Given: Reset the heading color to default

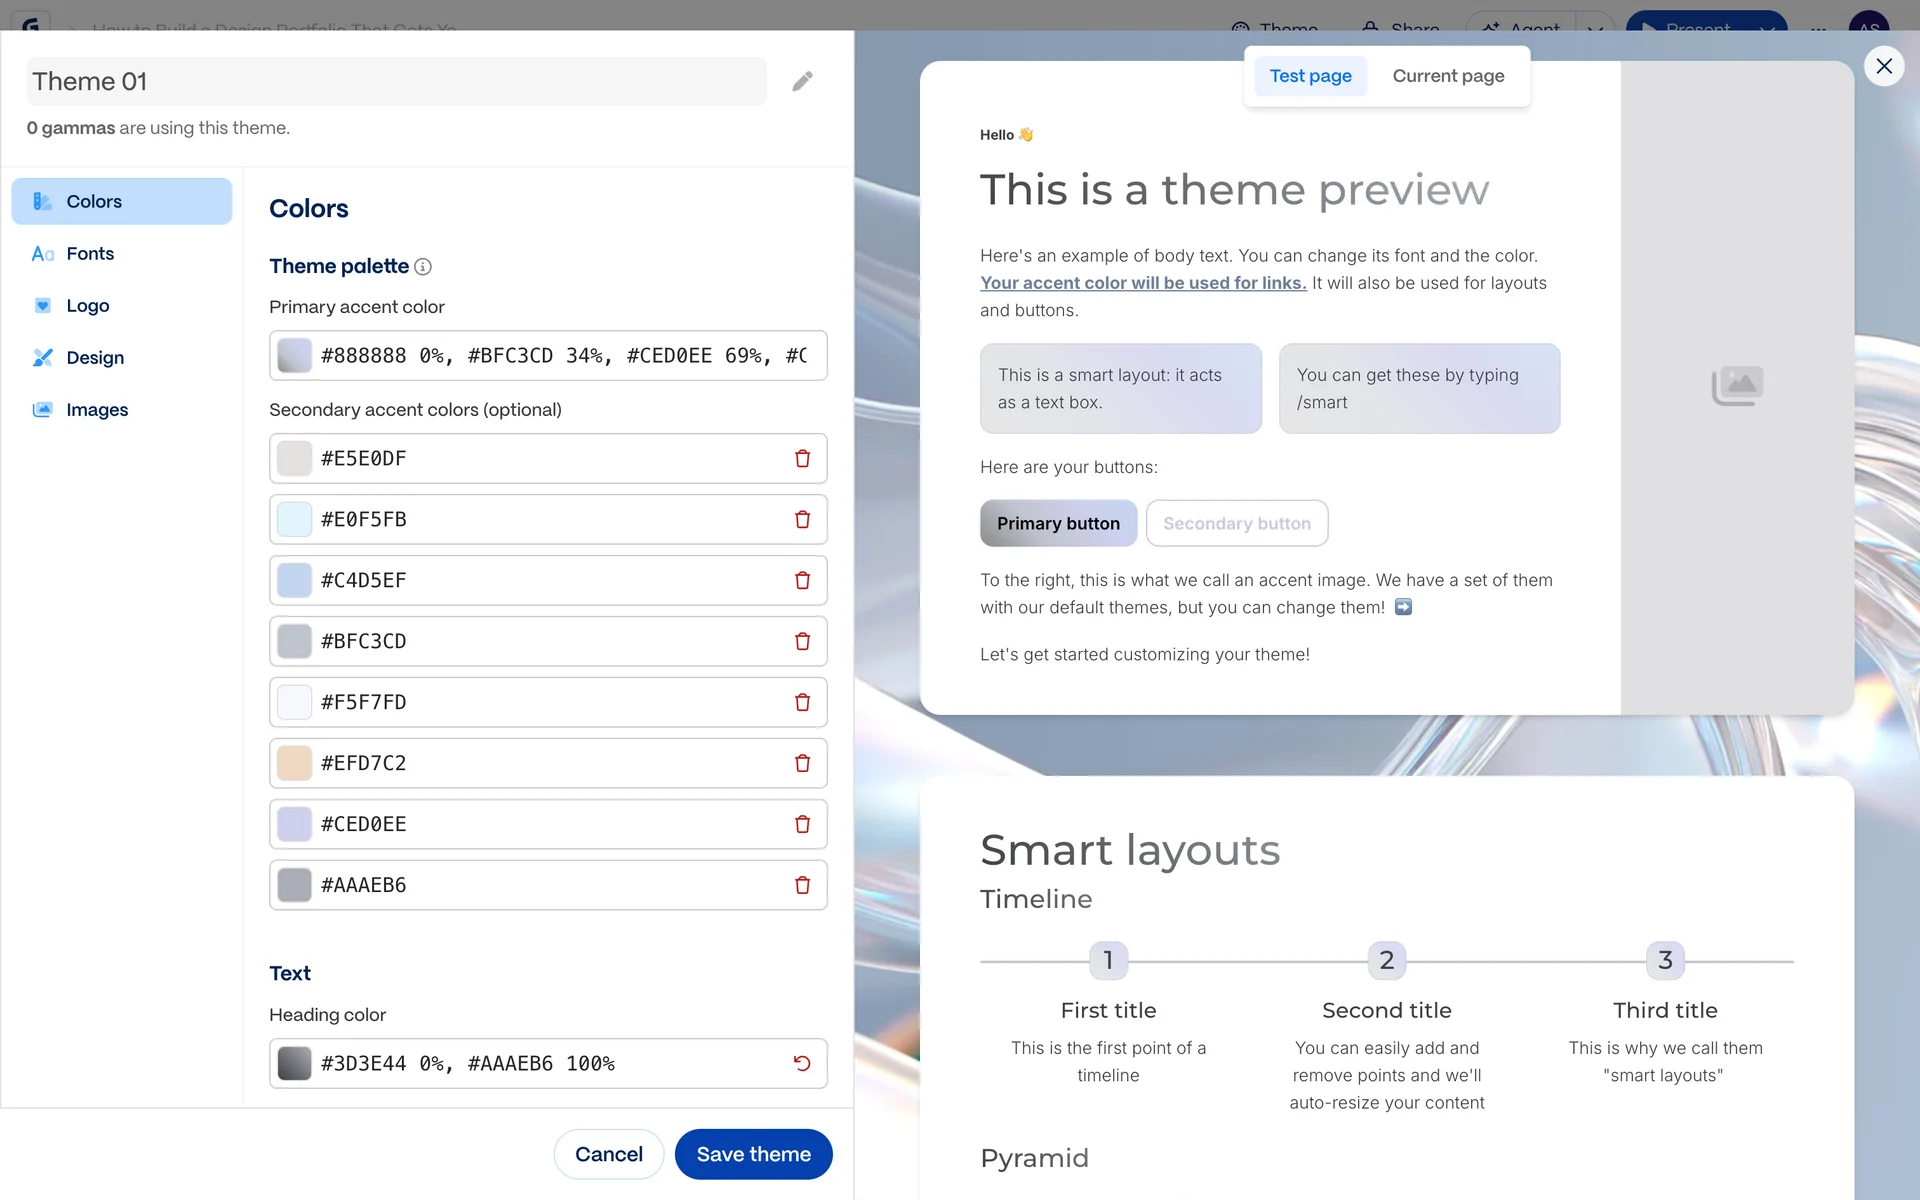Looking at the screenshot, I should point(802,1063).
